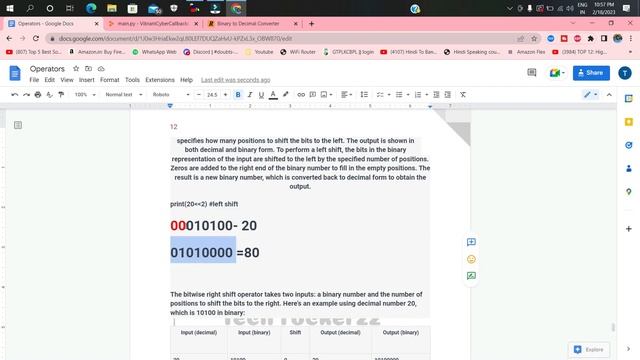Open the Insert menu

[87, 80]
